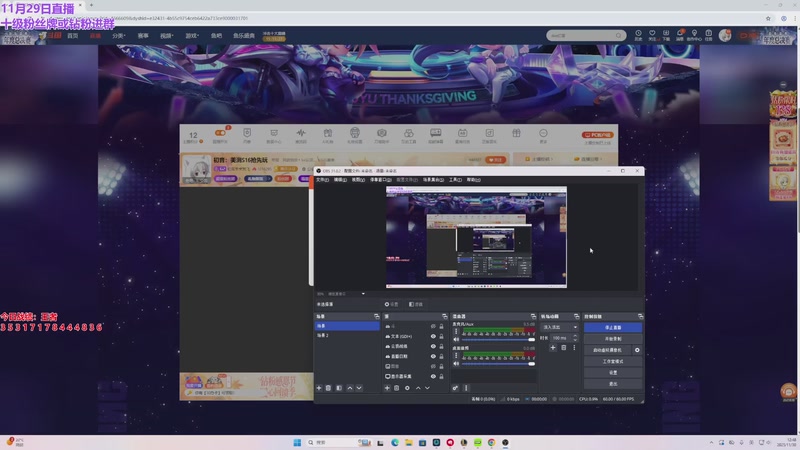The width and height of the screenshot is (800, 450).
Task: Select scene 2 in Scenes list
Action: click(347, 336)
